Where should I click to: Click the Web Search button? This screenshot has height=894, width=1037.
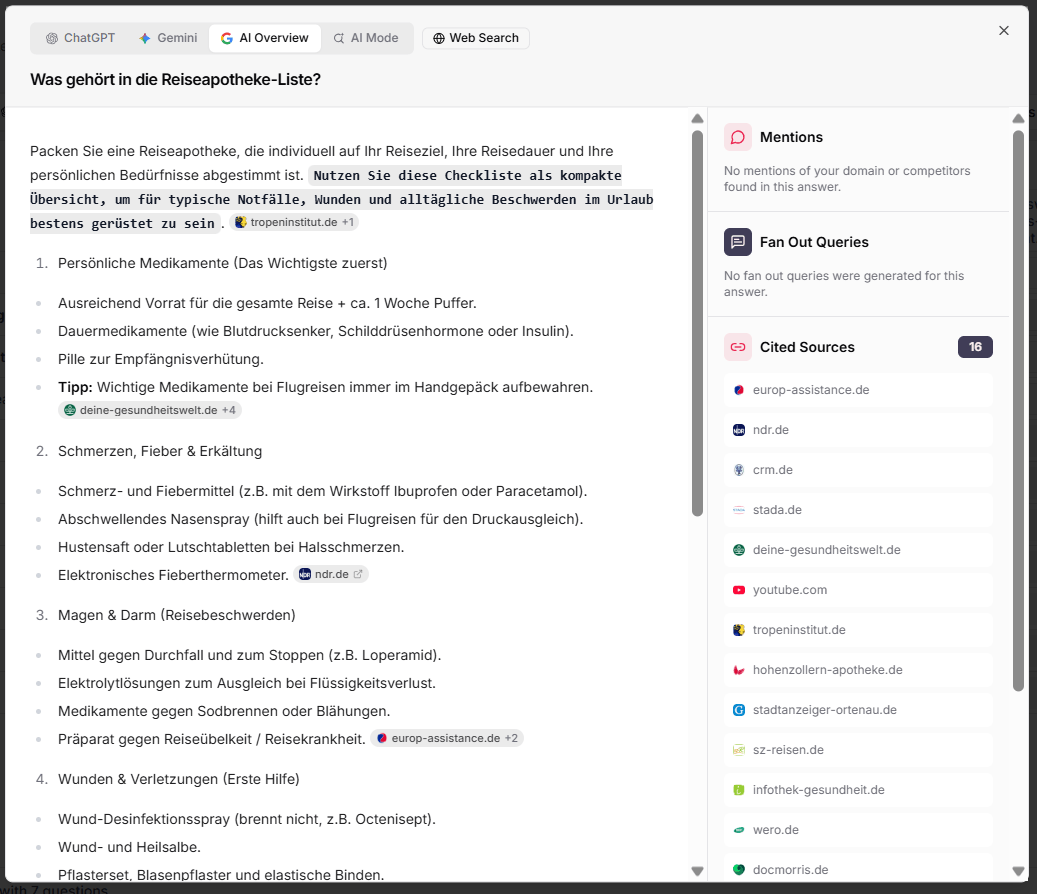point(476,38)
